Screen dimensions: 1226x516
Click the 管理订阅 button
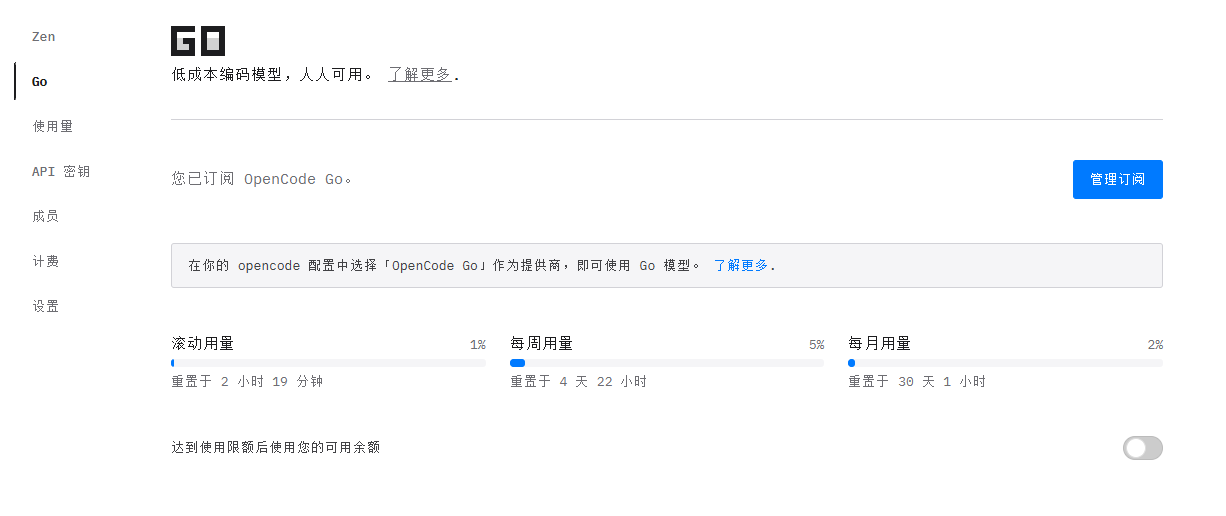[1117, 180]
